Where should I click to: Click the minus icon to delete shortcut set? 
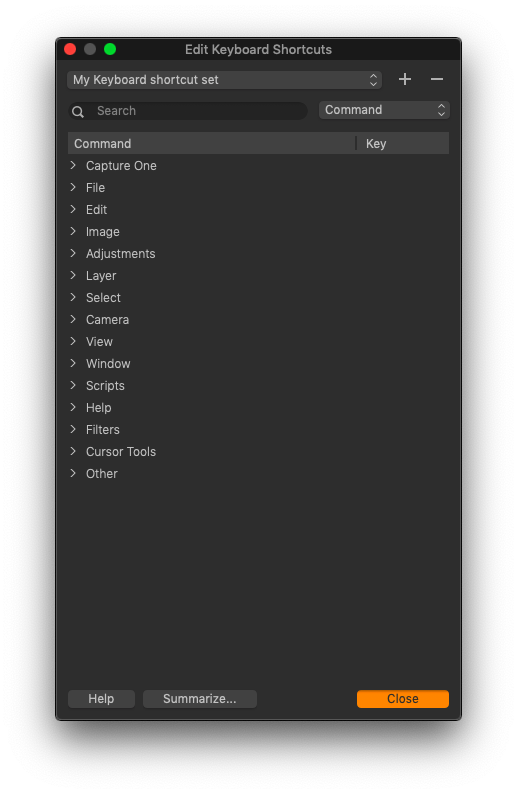pyautogui.click(x=436, y=80)
